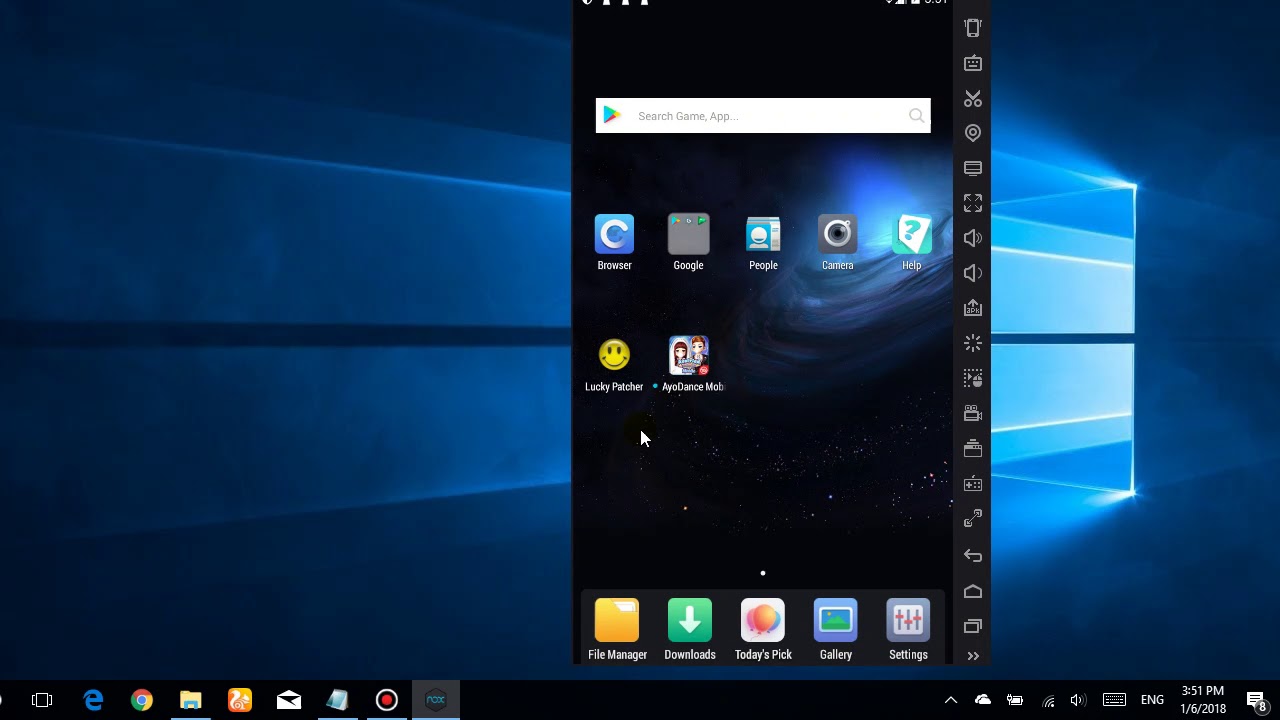Viewport: 1280px width, 720px height.
Task: Click the magnifier in search bar
Action: coord(916,116)
